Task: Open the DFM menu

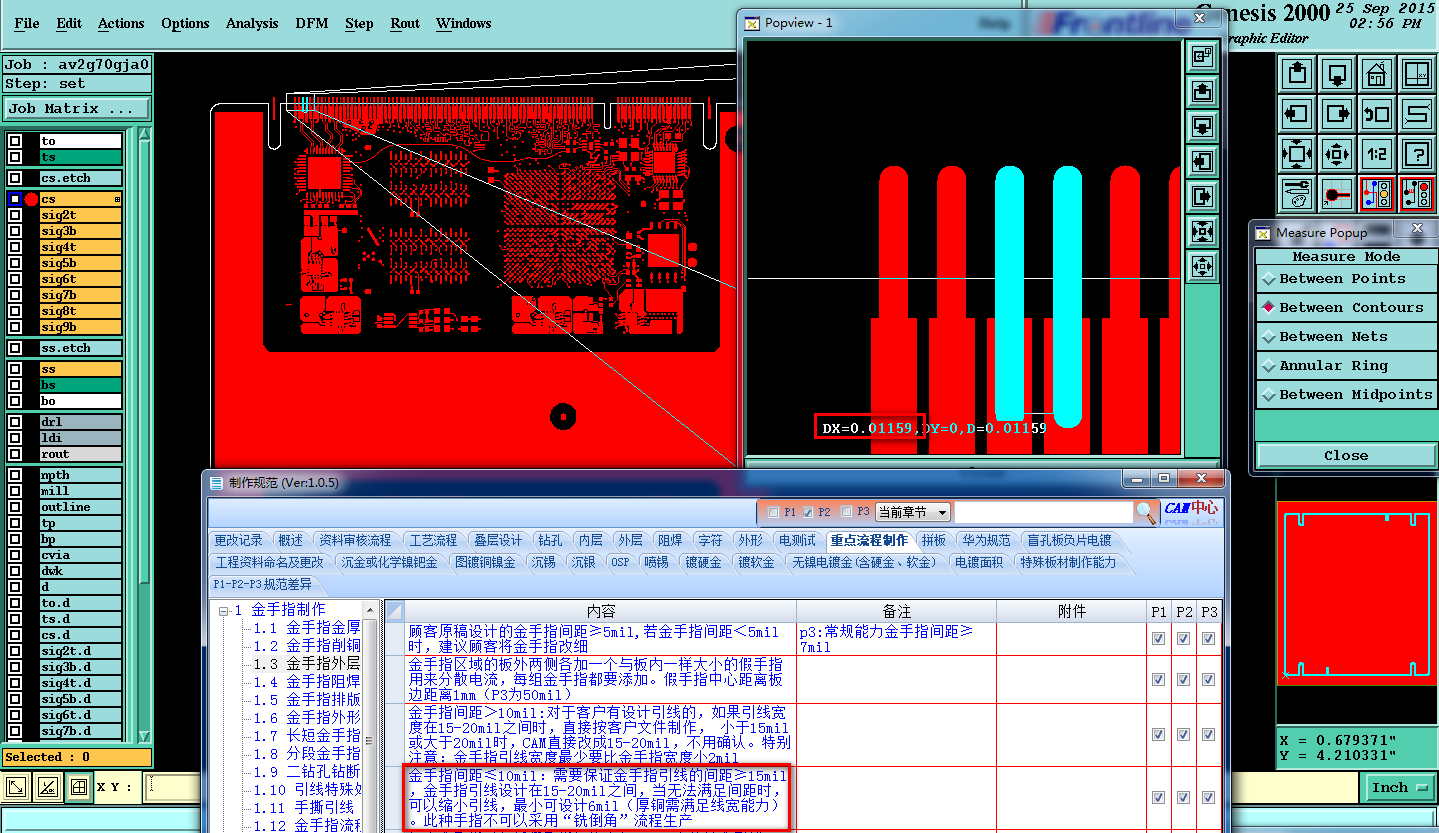Action: click(x=312, y=23)
